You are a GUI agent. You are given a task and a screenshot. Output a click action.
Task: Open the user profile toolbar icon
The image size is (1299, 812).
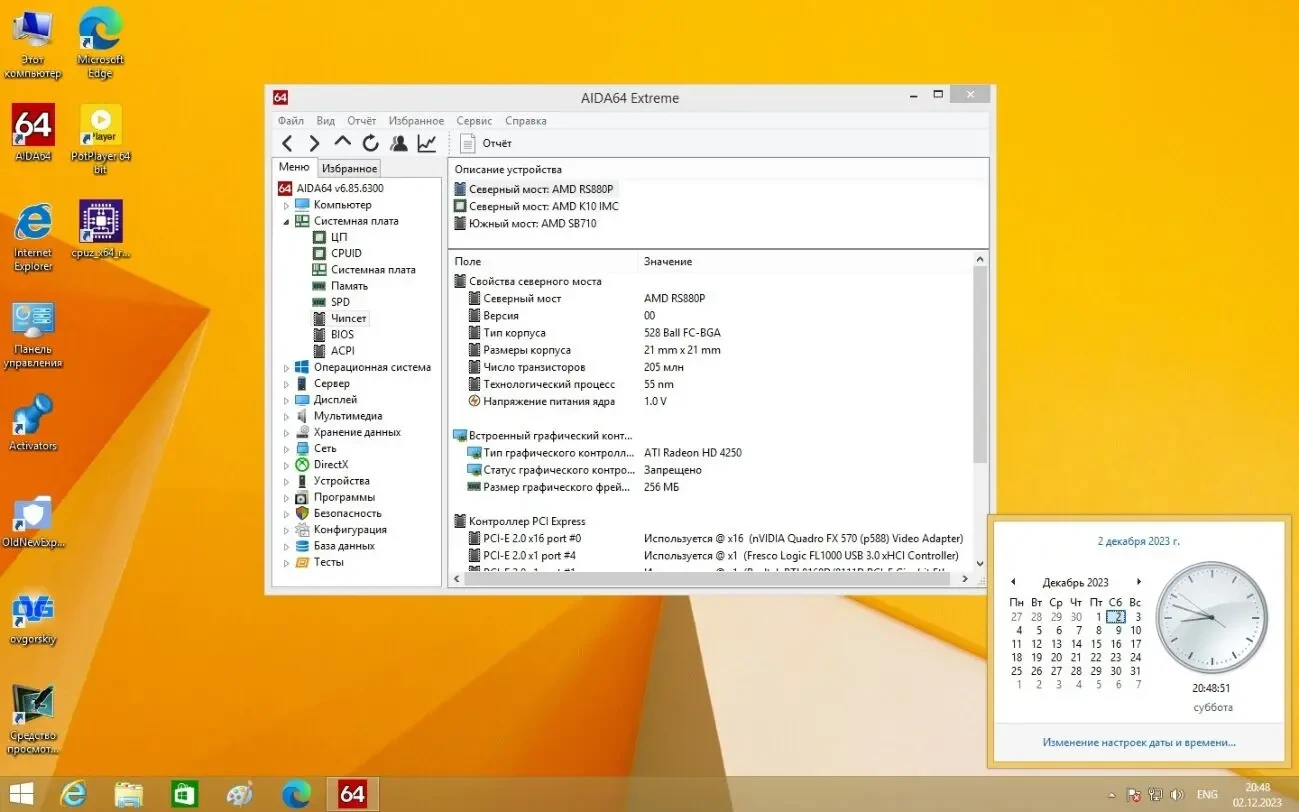point(398,143)
